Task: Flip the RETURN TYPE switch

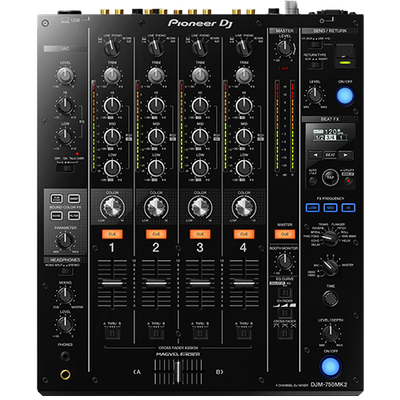Action: (x=315, y=66)
